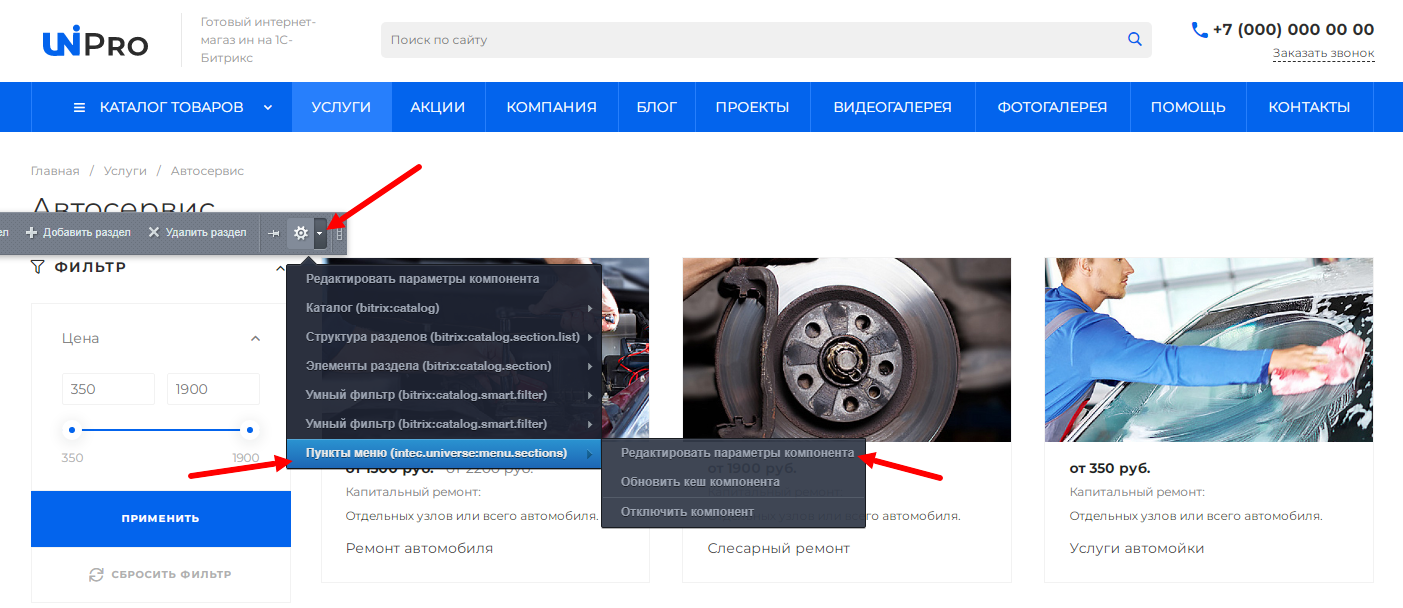1403x608 pixels.
Task: Expand Структура разделов (bitrix:catalog.section.list) submenu
Action: tap(445, 337)
